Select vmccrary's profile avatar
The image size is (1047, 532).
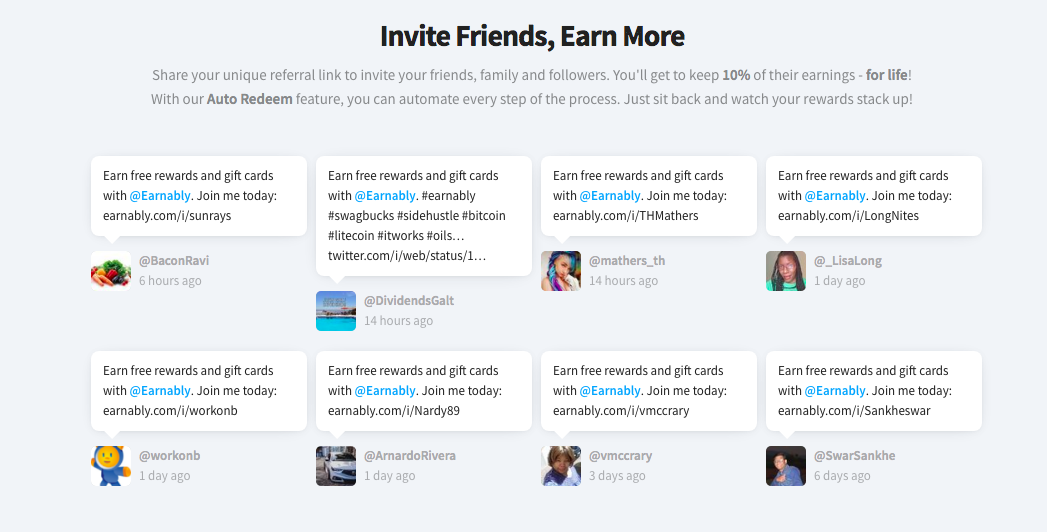point(561,466)
